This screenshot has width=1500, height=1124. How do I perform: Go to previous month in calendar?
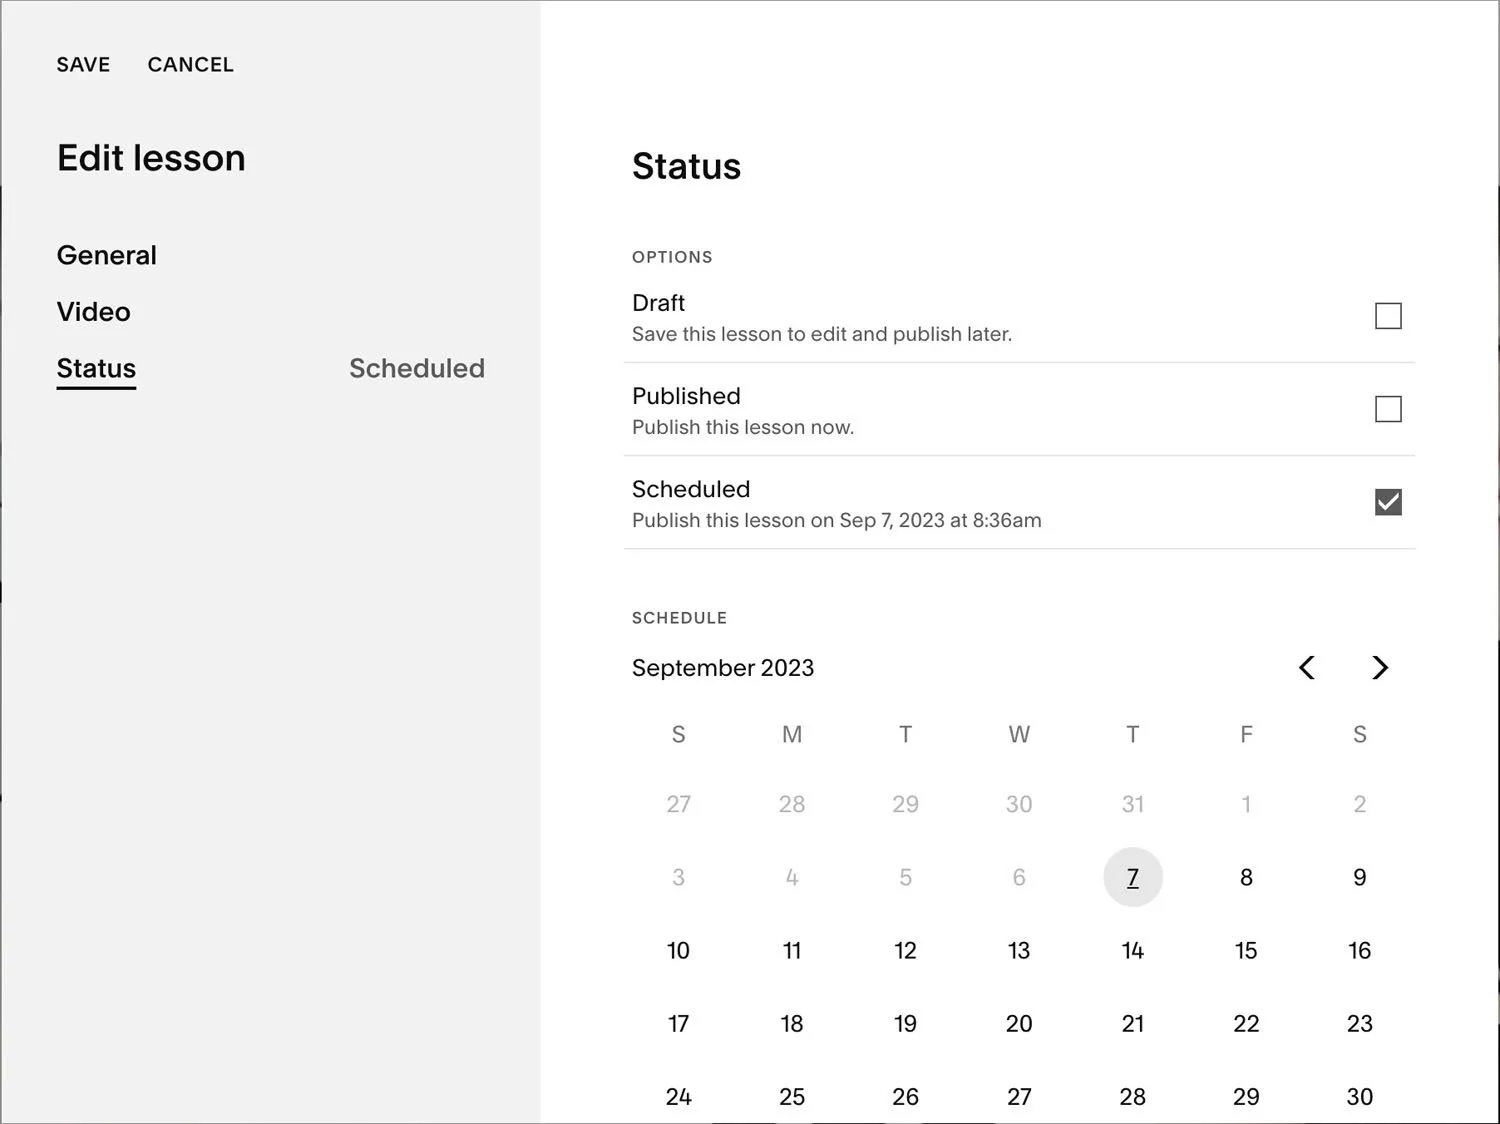[x=1306, y=668]
